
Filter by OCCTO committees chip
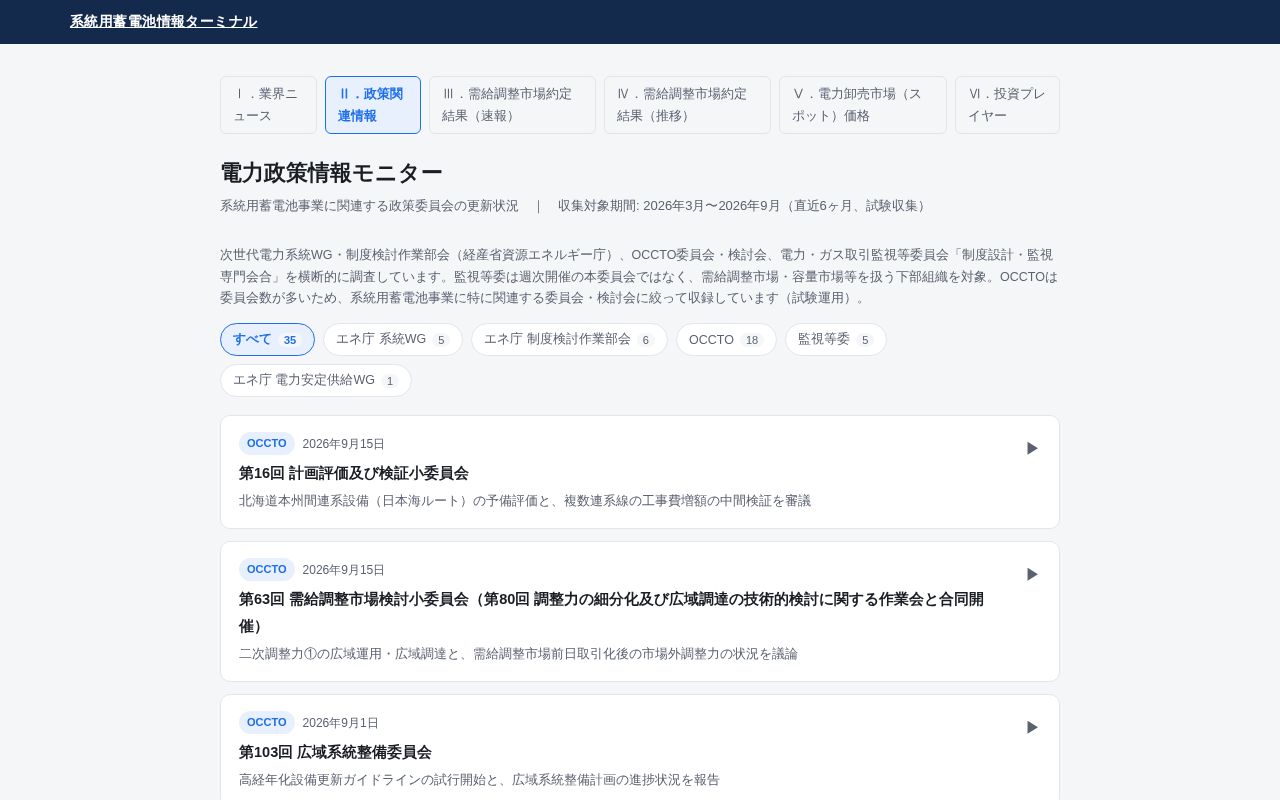[x=726, y=339]
